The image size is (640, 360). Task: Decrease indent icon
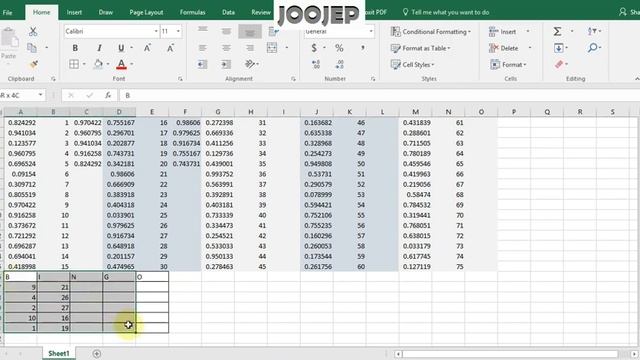(202, 64)
